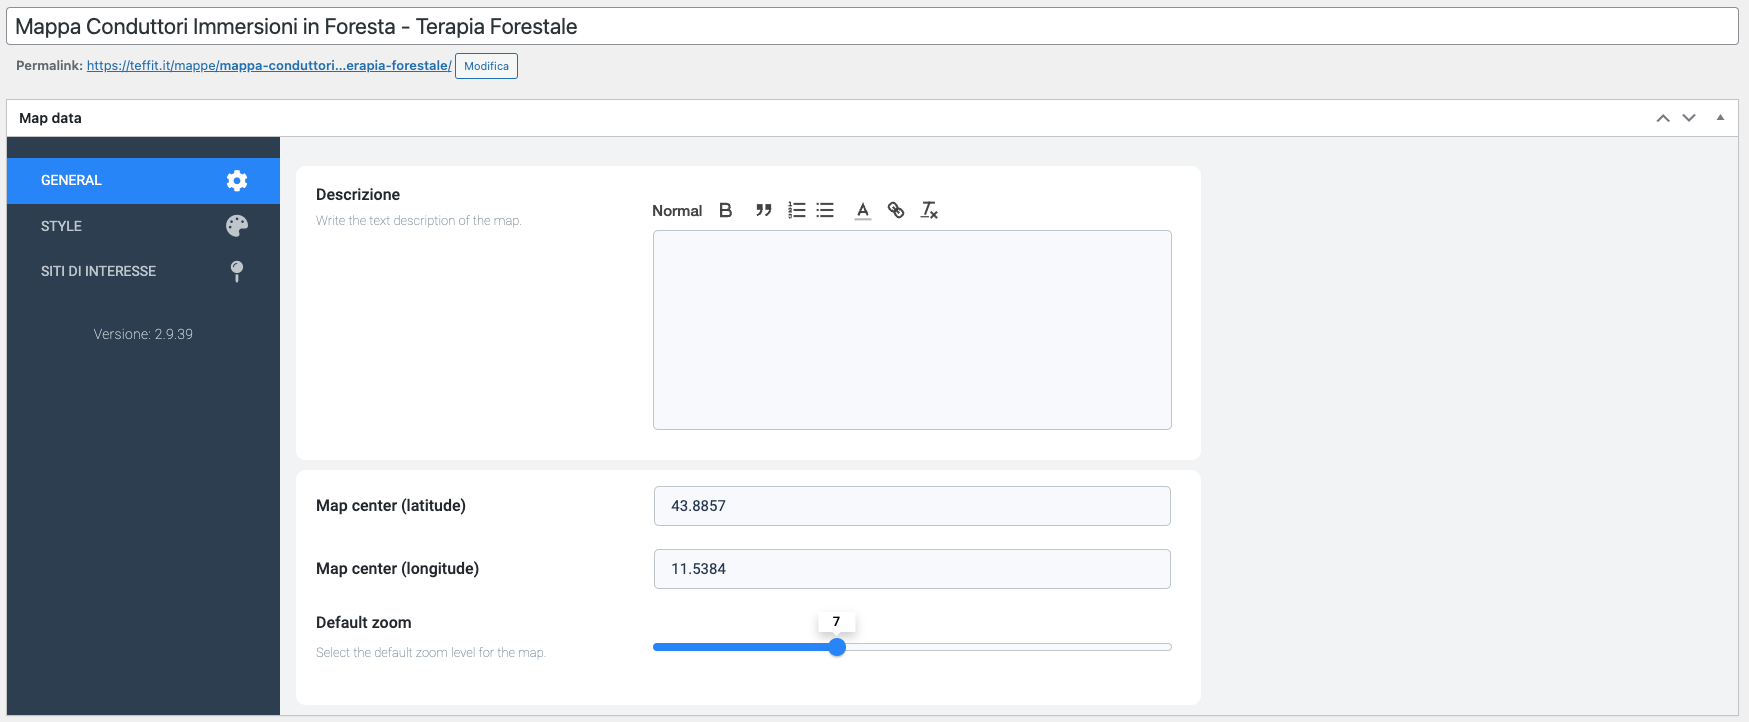
Task: Insert a numbered list in description
Action: (x=796, y=210)
